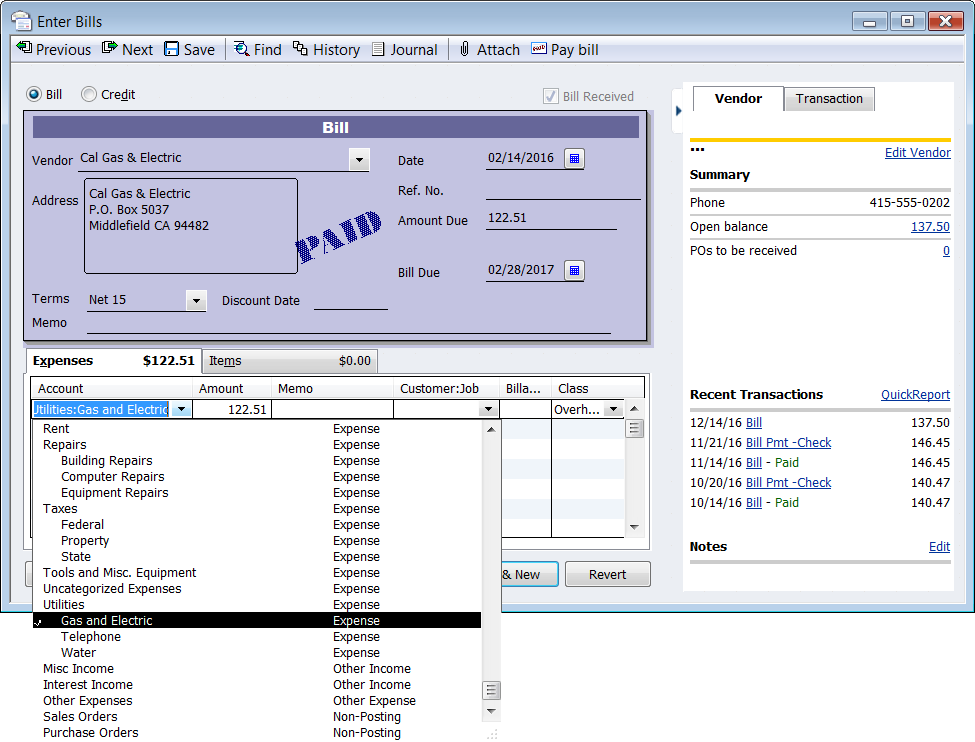Save the bill using toolbar Save
The image size is (975, 742).
[189, 49]
